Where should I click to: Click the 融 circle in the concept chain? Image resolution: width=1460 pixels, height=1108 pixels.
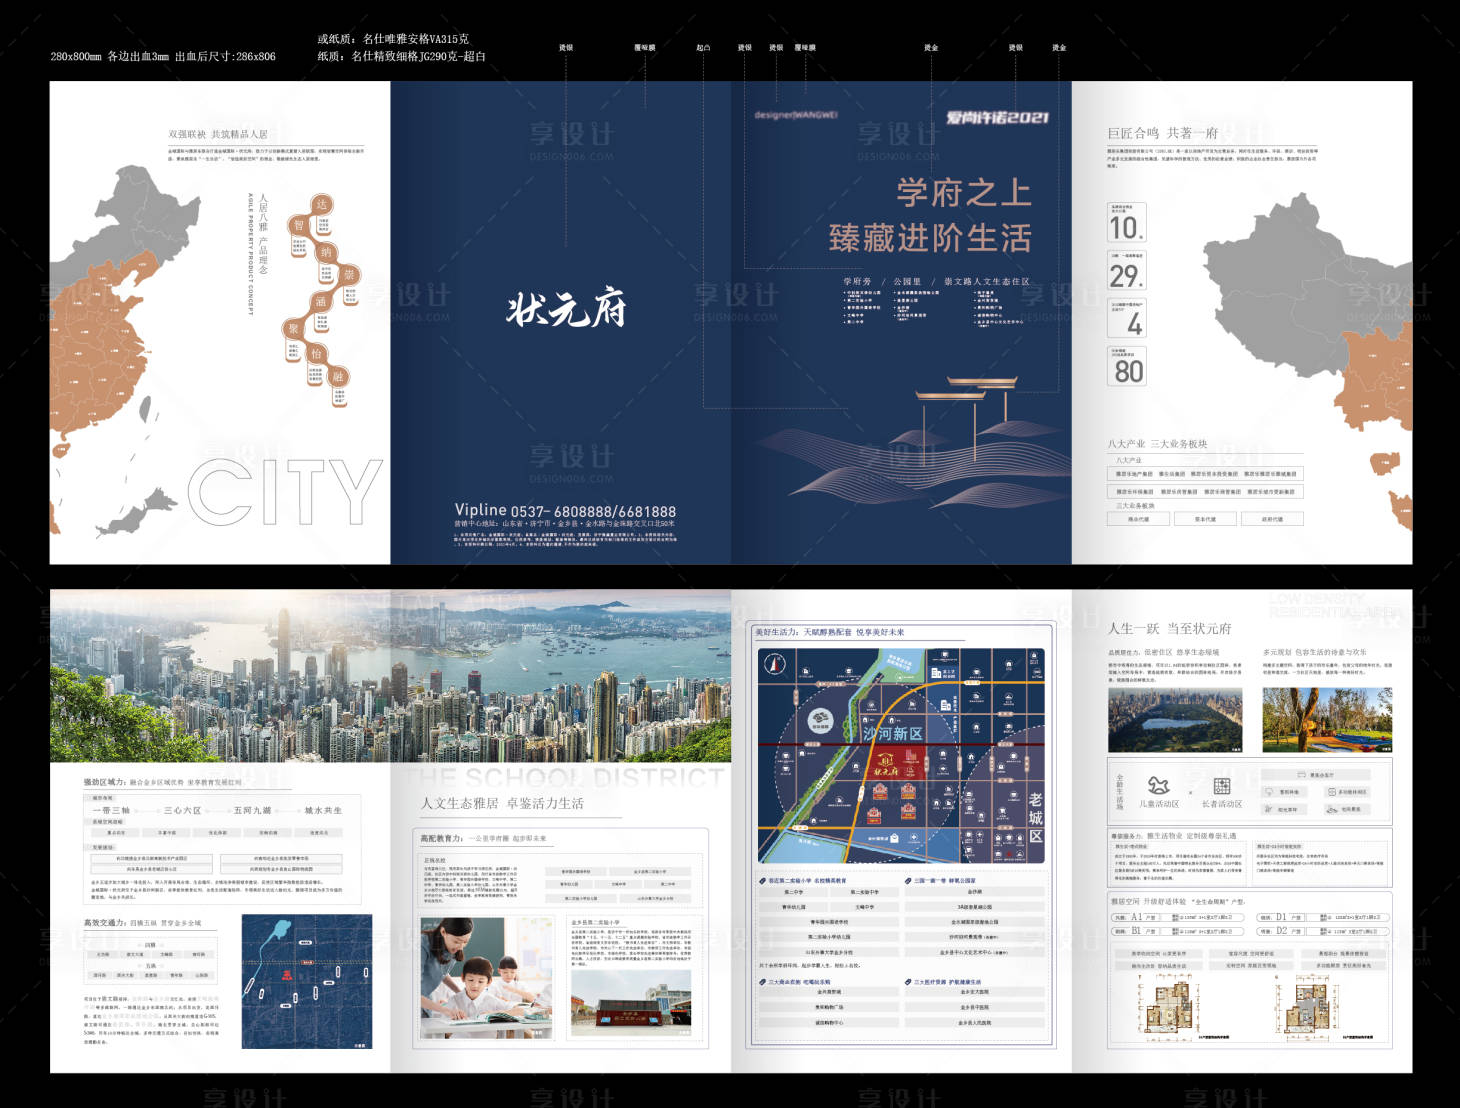[x=338, y=376]
